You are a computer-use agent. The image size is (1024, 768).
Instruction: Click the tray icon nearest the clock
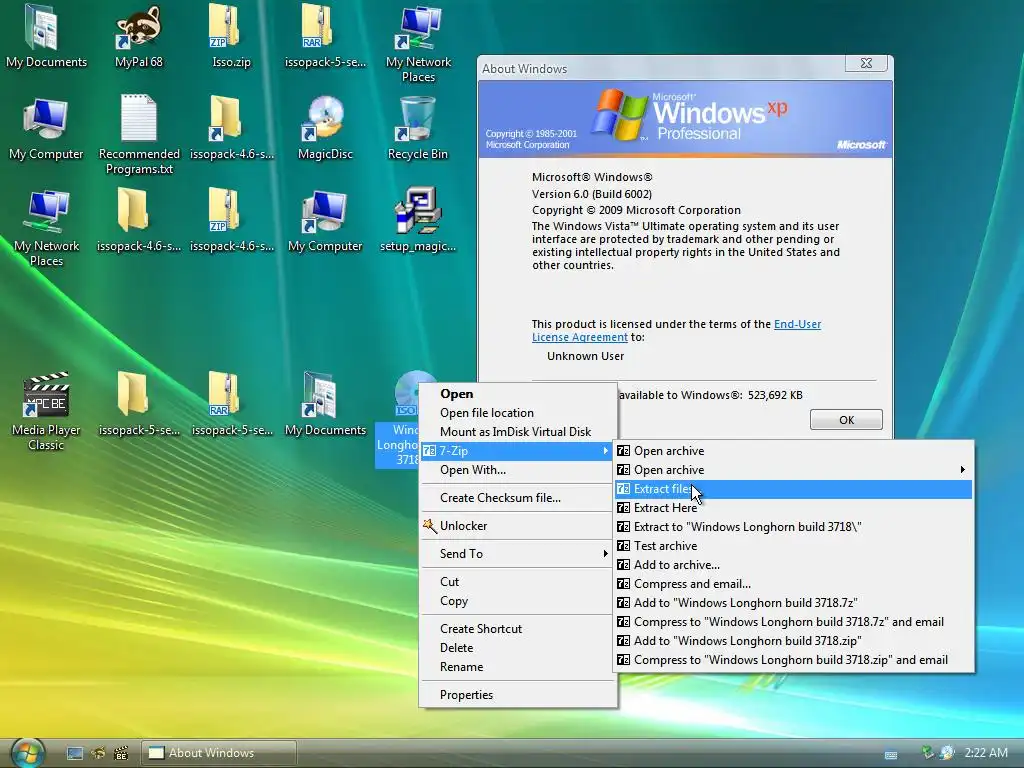(947, 752)
